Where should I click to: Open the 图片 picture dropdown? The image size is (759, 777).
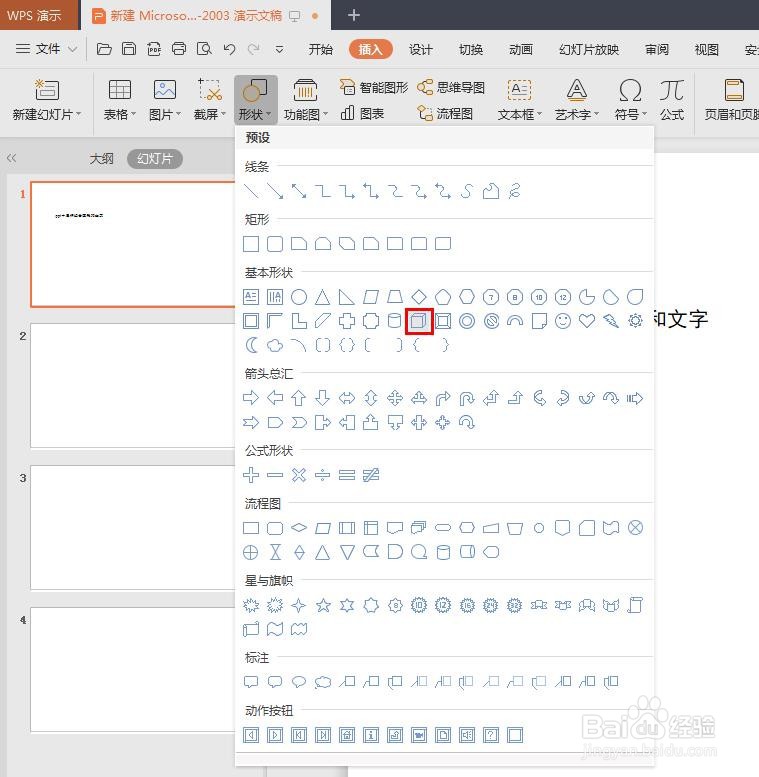coord(165,100)
